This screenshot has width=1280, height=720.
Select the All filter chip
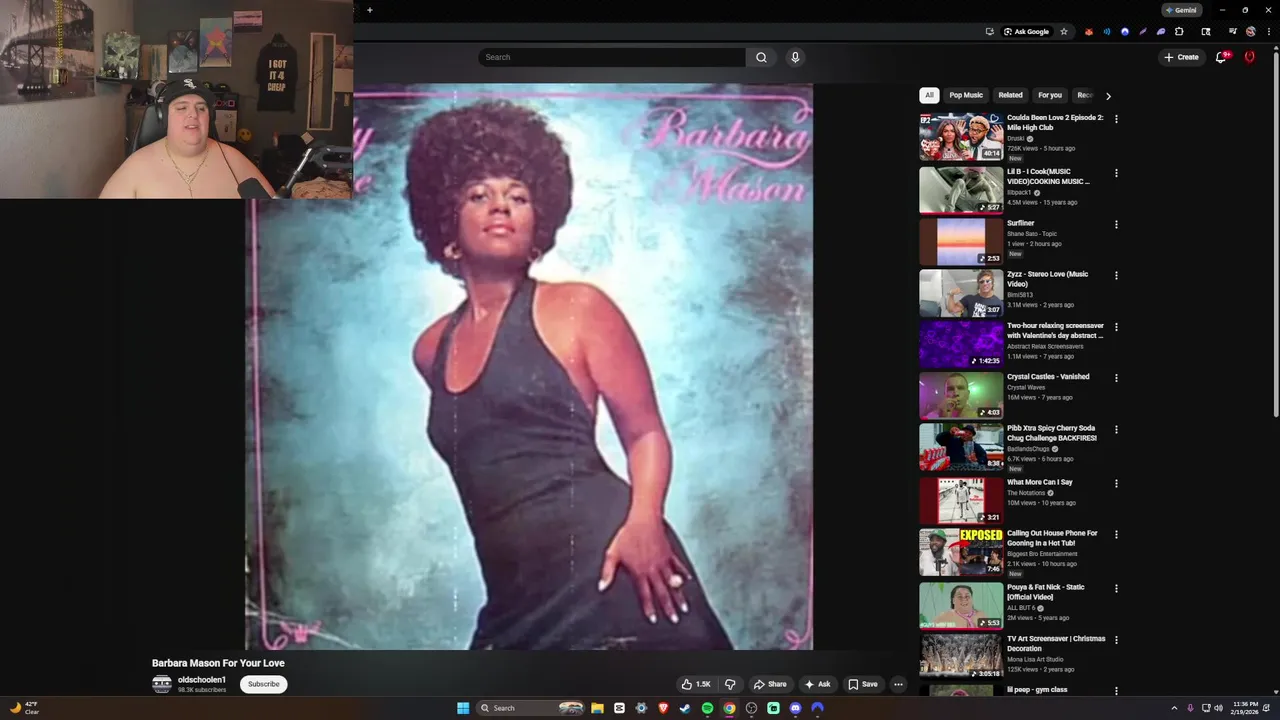click(929, 95)
